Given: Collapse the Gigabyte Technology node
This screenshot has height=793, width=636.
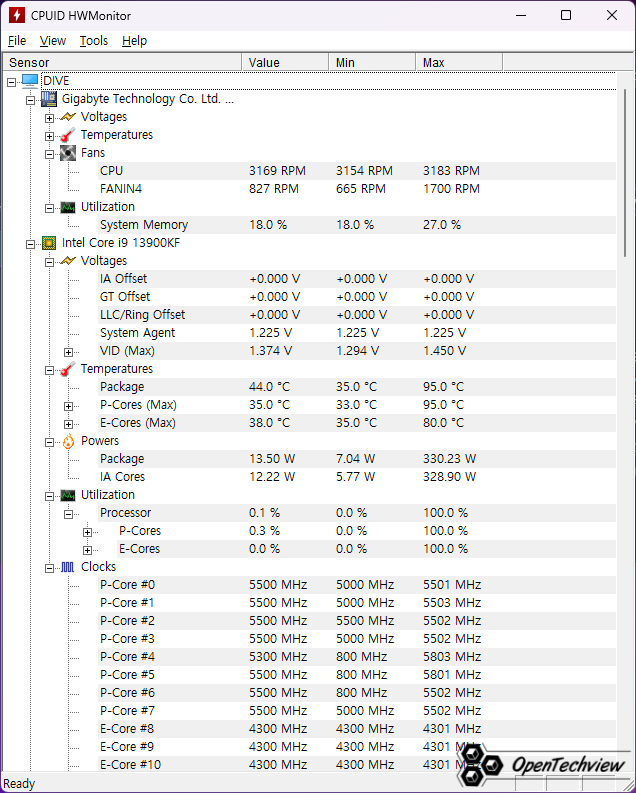Looking at the screenshot, I should [x=30, y=100].
